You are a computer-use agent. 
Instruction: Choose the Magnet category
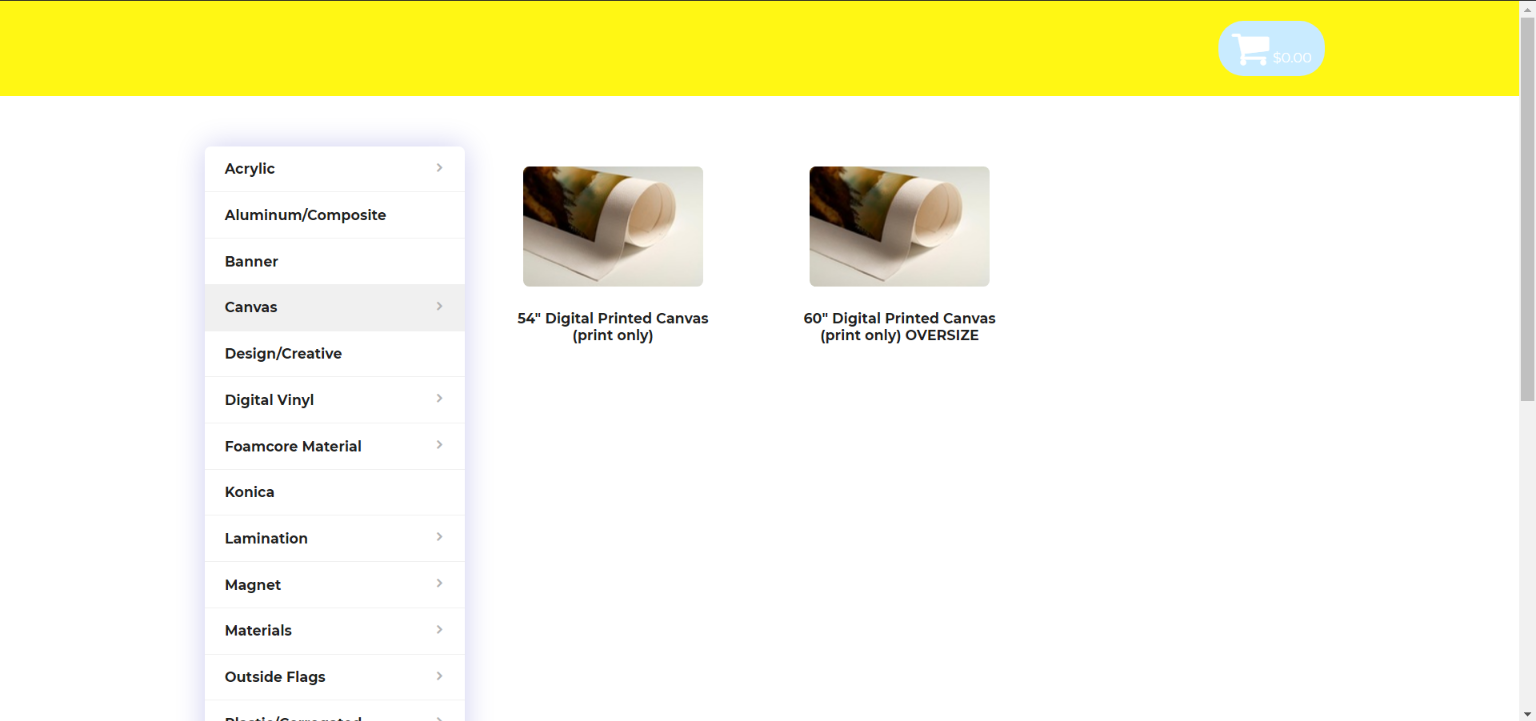(335, 585)
